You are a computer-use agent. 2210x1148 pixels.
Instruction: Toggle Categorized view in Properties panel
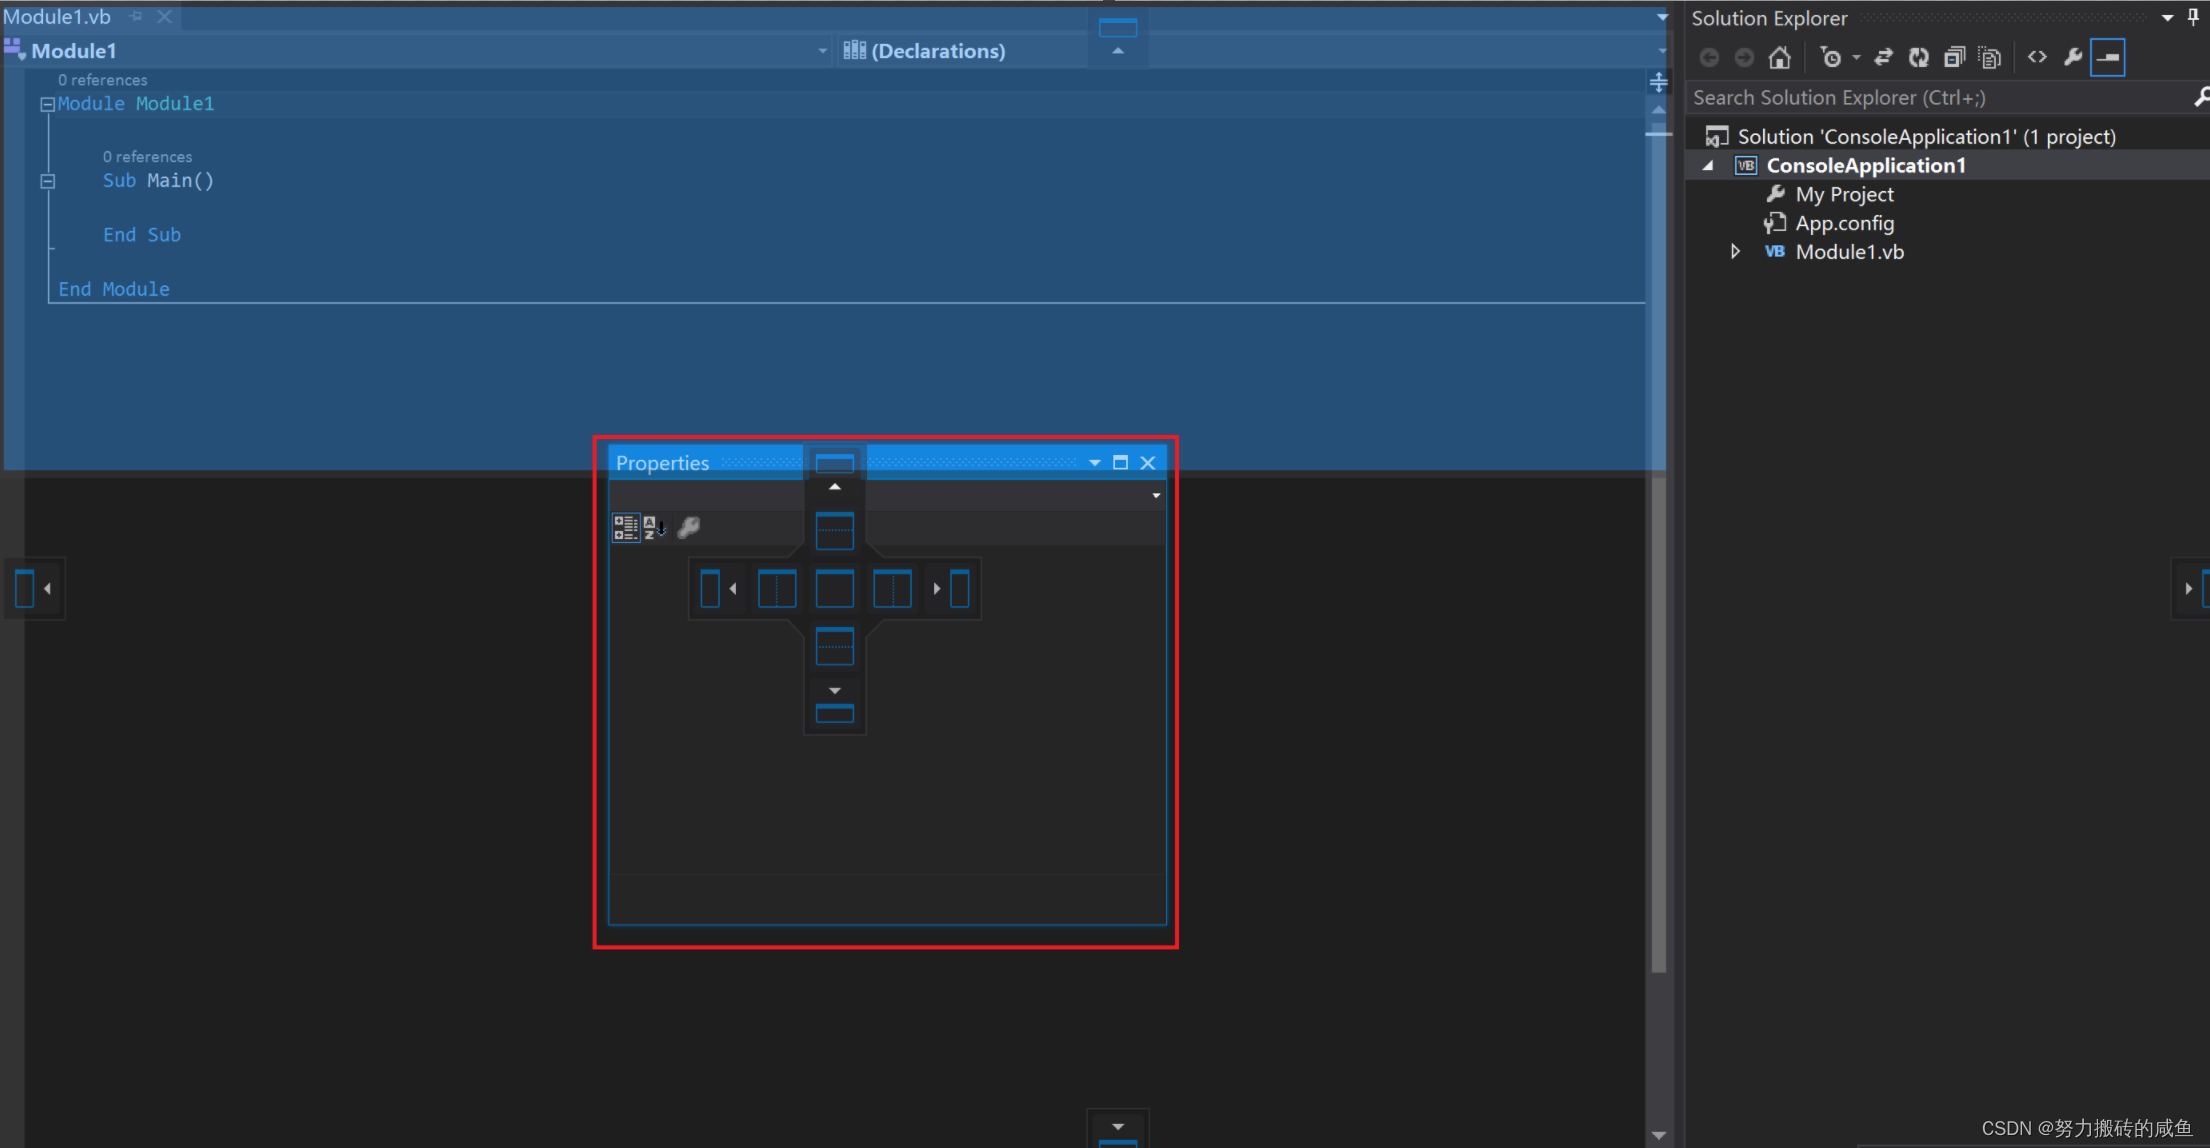click(626, 528)
